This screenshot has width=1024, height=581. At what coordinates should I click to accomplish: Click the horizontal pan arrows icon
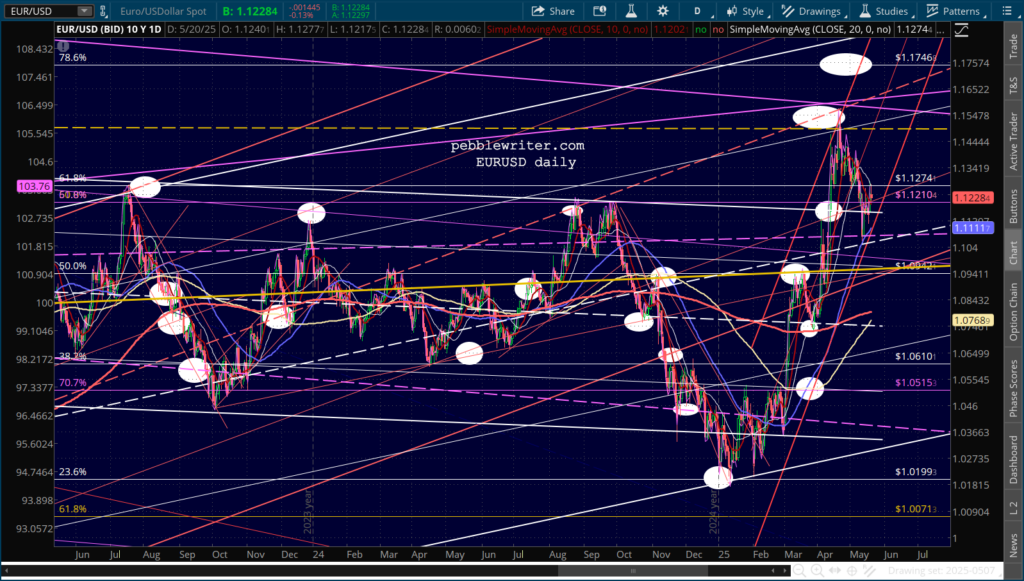click(833, 571)
